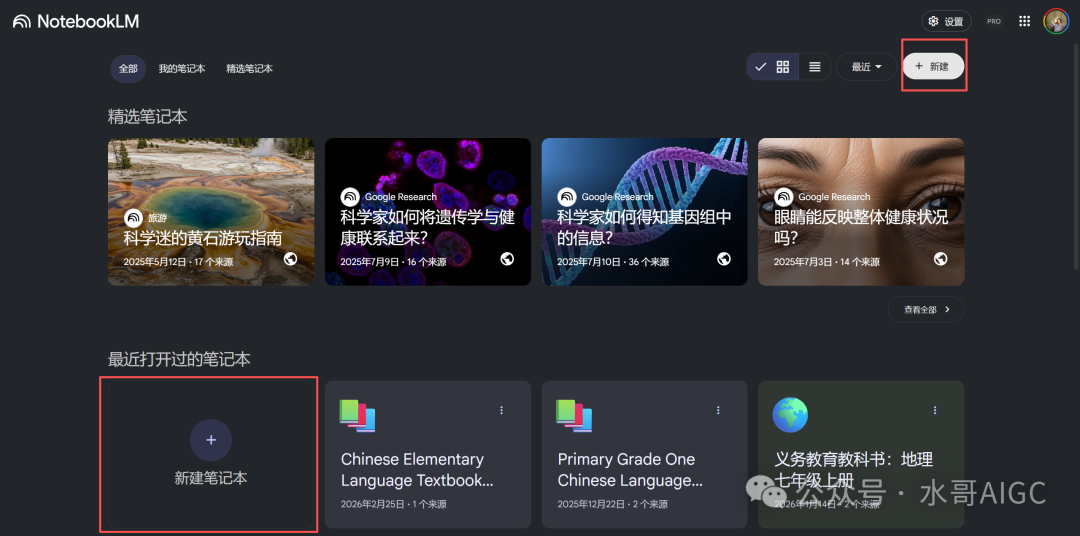Open Chinese Elementary Language Textbook notebook
The height and width of the screenshot is (536, 1080).
point(428,454)
